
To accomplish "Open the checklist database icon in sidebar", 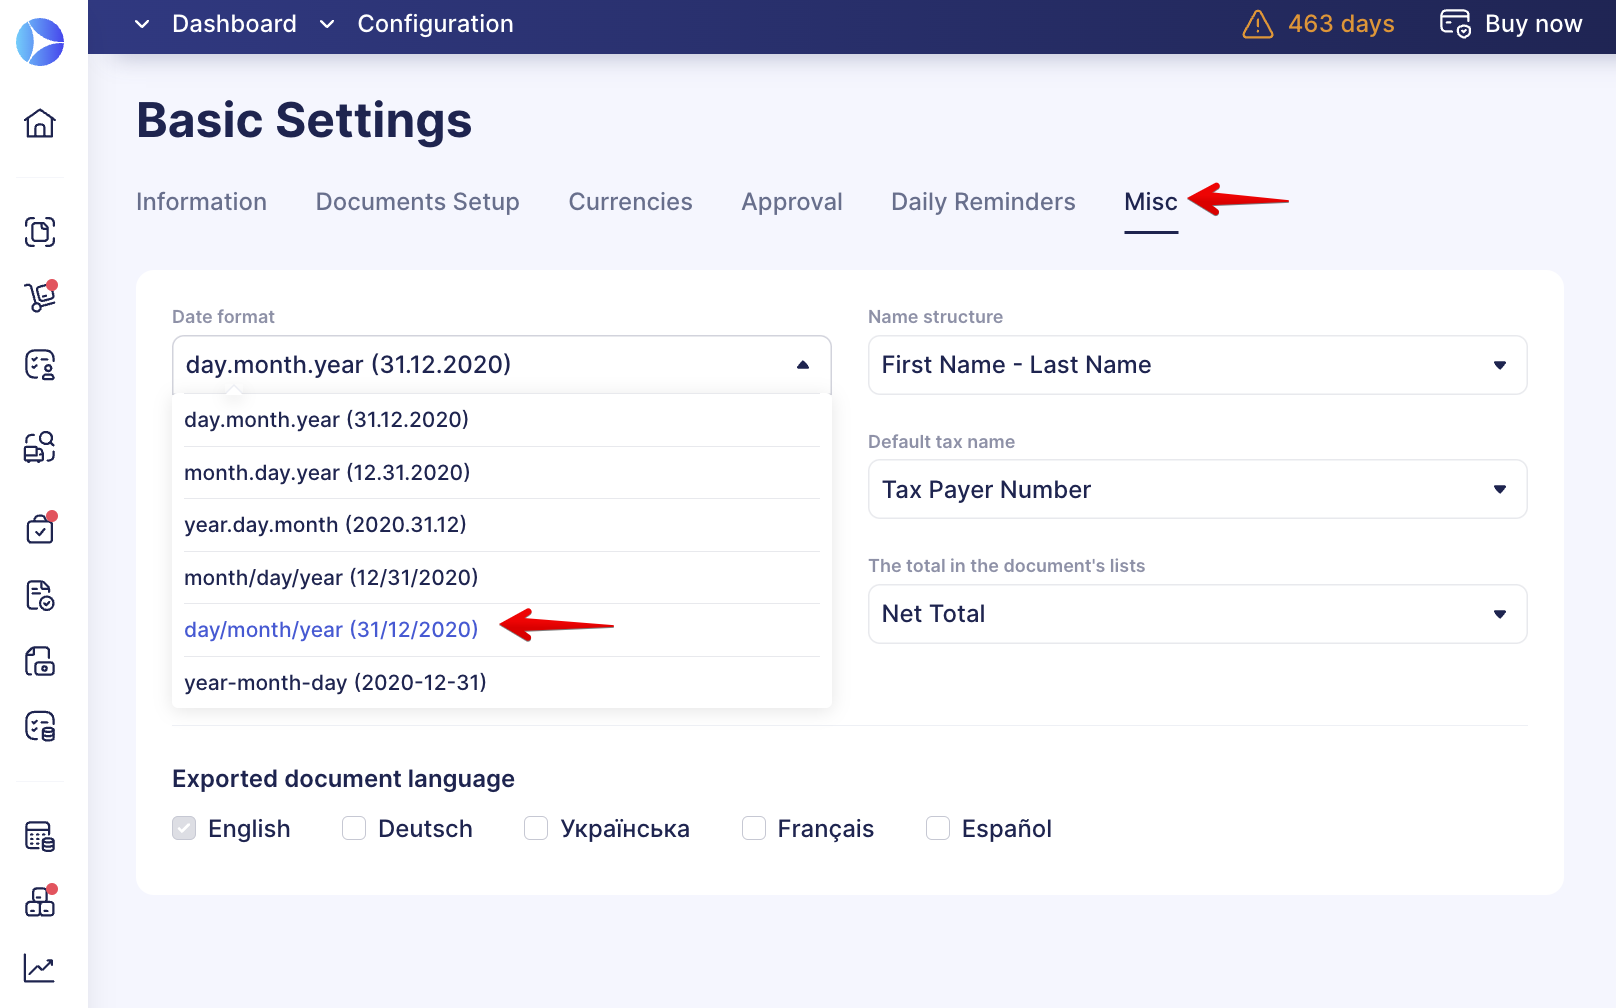I will tap(40, 726).
